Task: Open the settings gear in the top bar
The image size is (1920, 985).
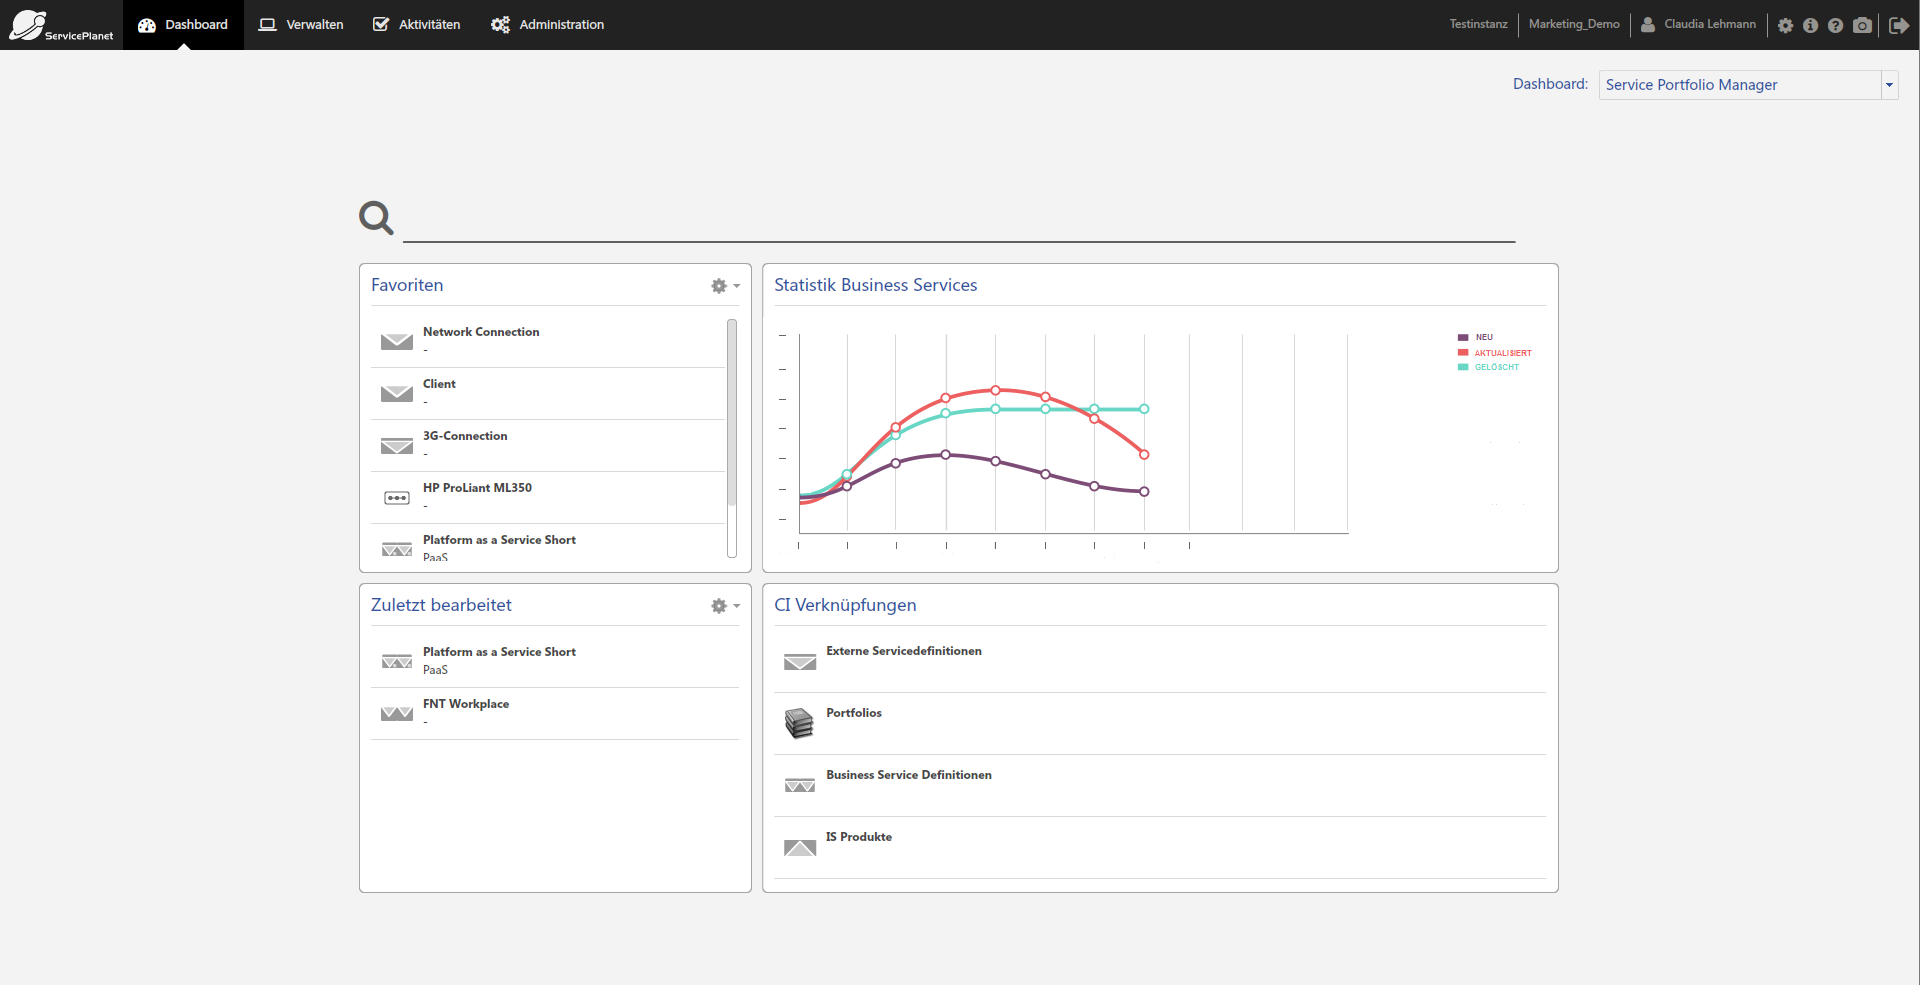Action: point(1786,25)
